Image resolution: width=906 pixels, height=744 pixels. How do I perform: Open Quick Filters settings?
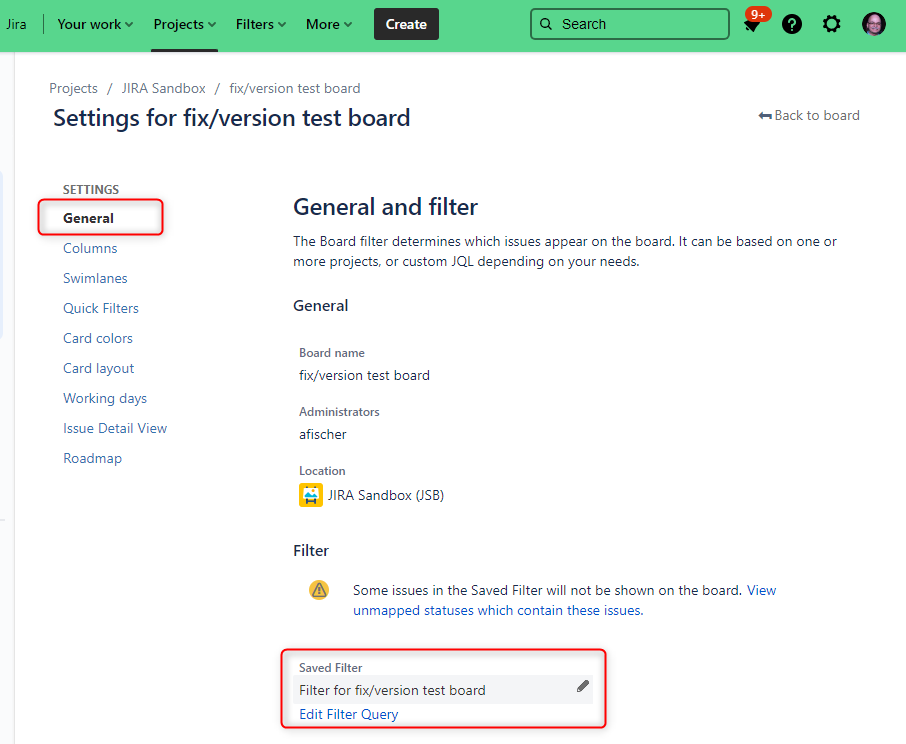click(101, 308)
